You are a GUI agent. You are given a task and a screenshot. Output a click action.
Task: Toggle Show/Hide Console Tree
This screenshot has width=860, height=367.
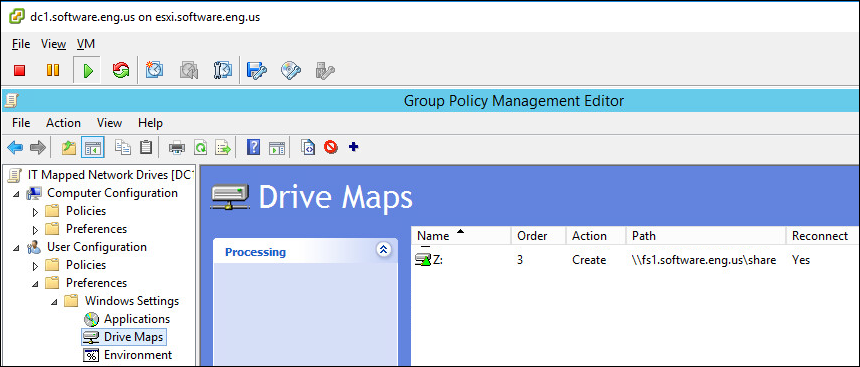93,147
